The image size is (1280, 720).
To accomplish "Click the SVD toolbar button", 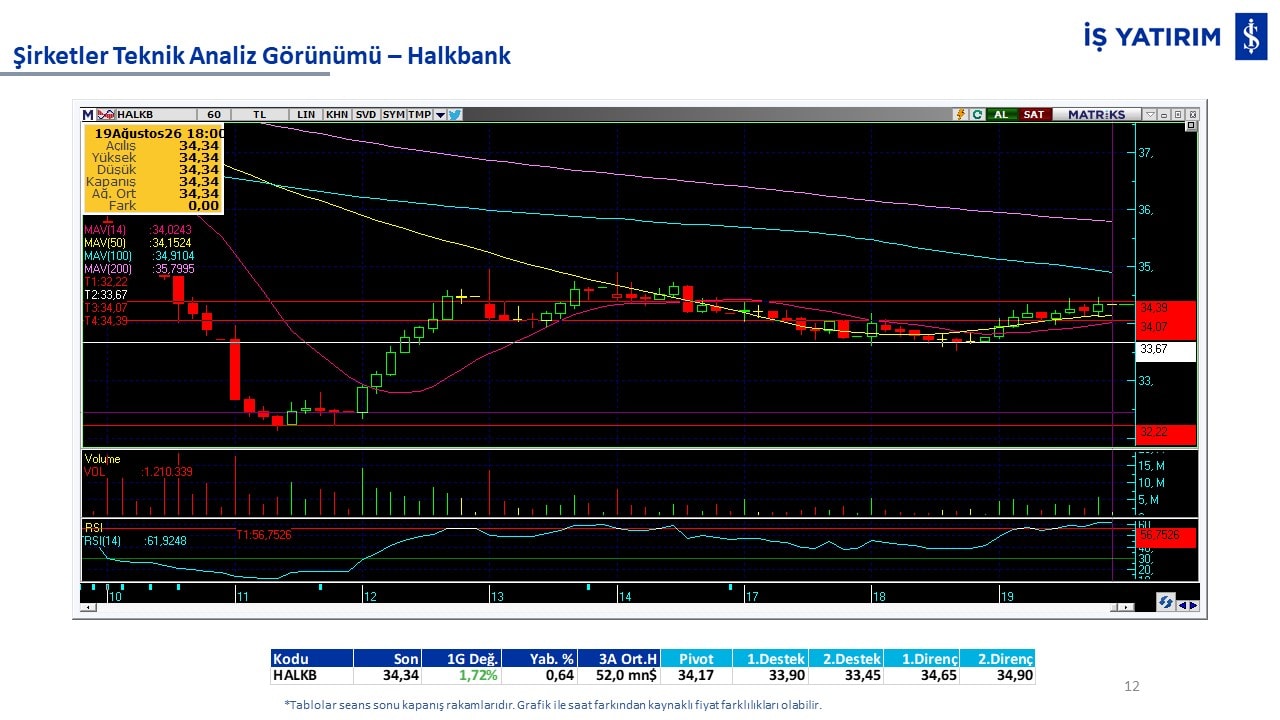I will click(366, 114).
